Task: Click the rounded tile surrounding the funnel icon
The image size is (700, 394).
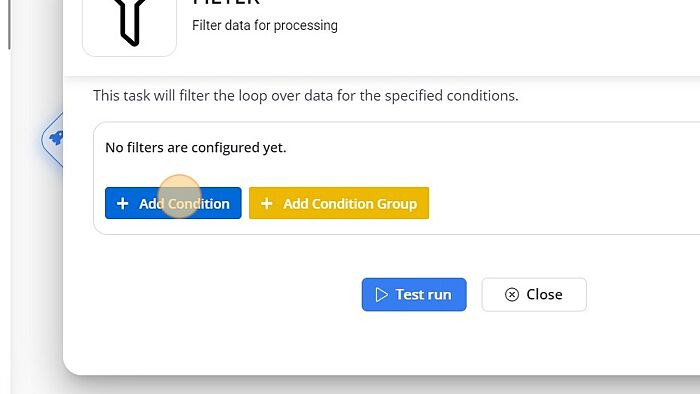Action: 129,28
